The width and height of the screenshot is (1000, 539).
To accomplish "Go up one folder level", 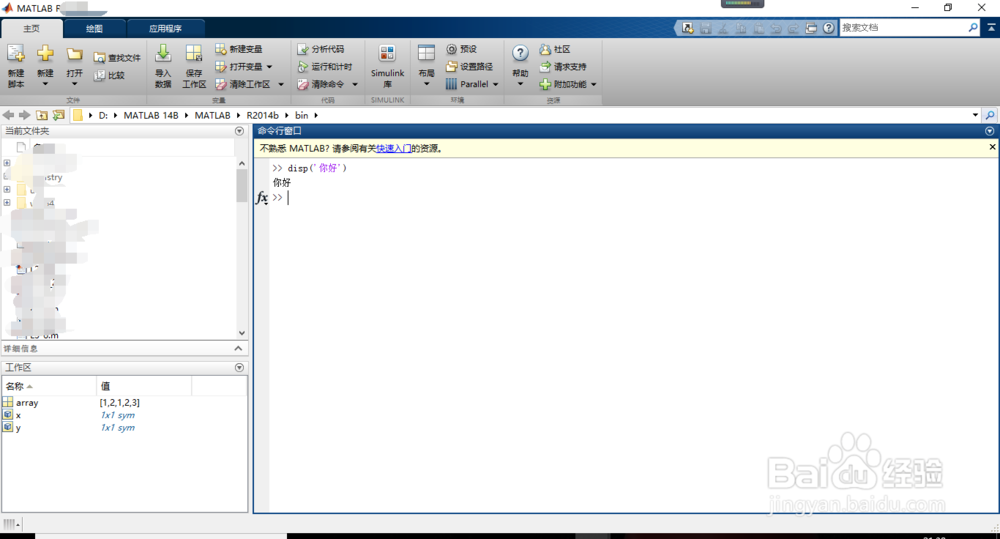I will click(41, 115).
